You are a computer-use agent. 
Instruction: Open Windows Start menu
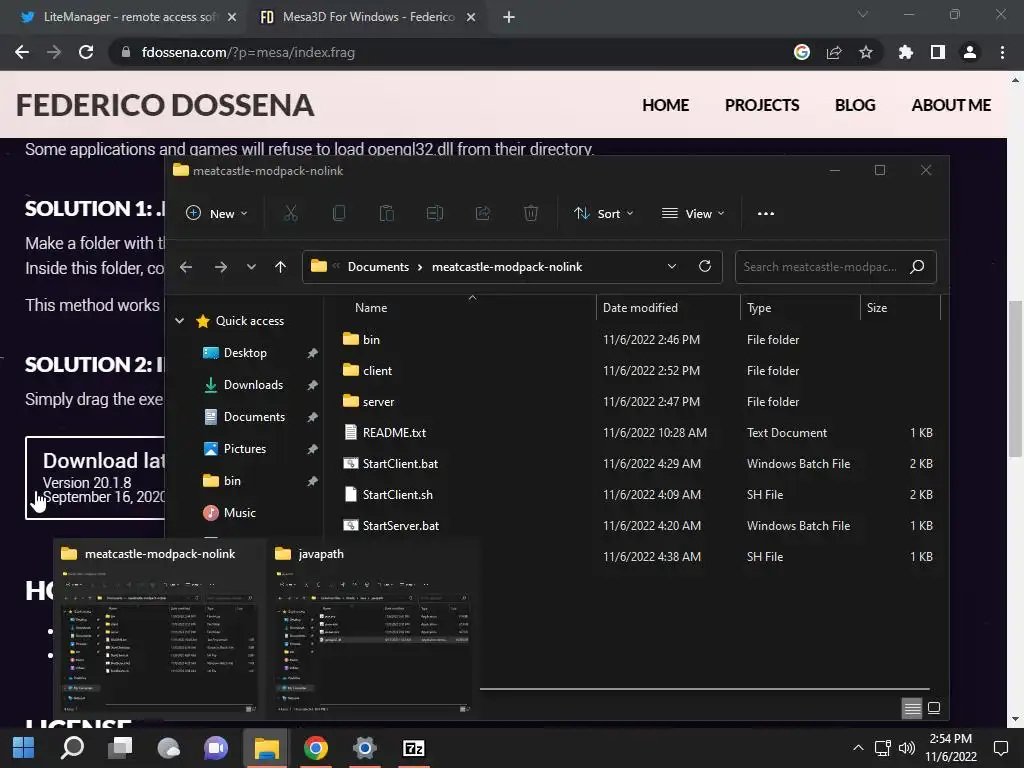[x=24, y=748]
